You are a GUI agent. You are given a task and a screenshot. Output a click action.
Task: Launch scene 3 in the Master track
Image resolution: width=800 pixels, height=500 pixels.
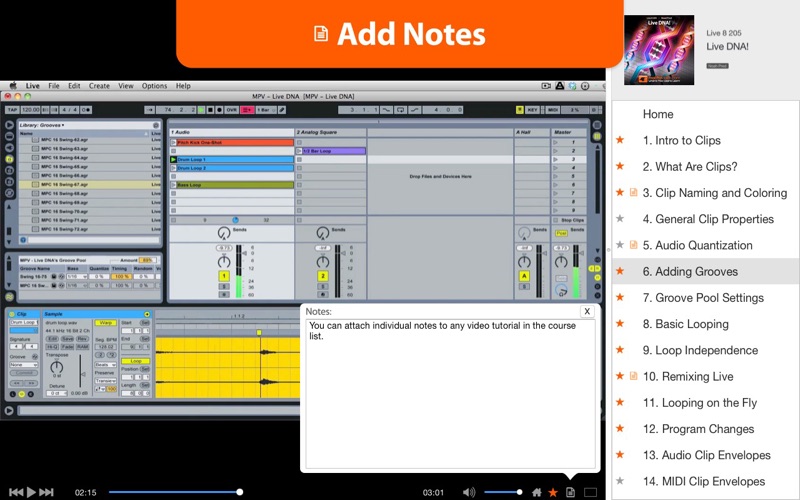click(x=556, y=160)
